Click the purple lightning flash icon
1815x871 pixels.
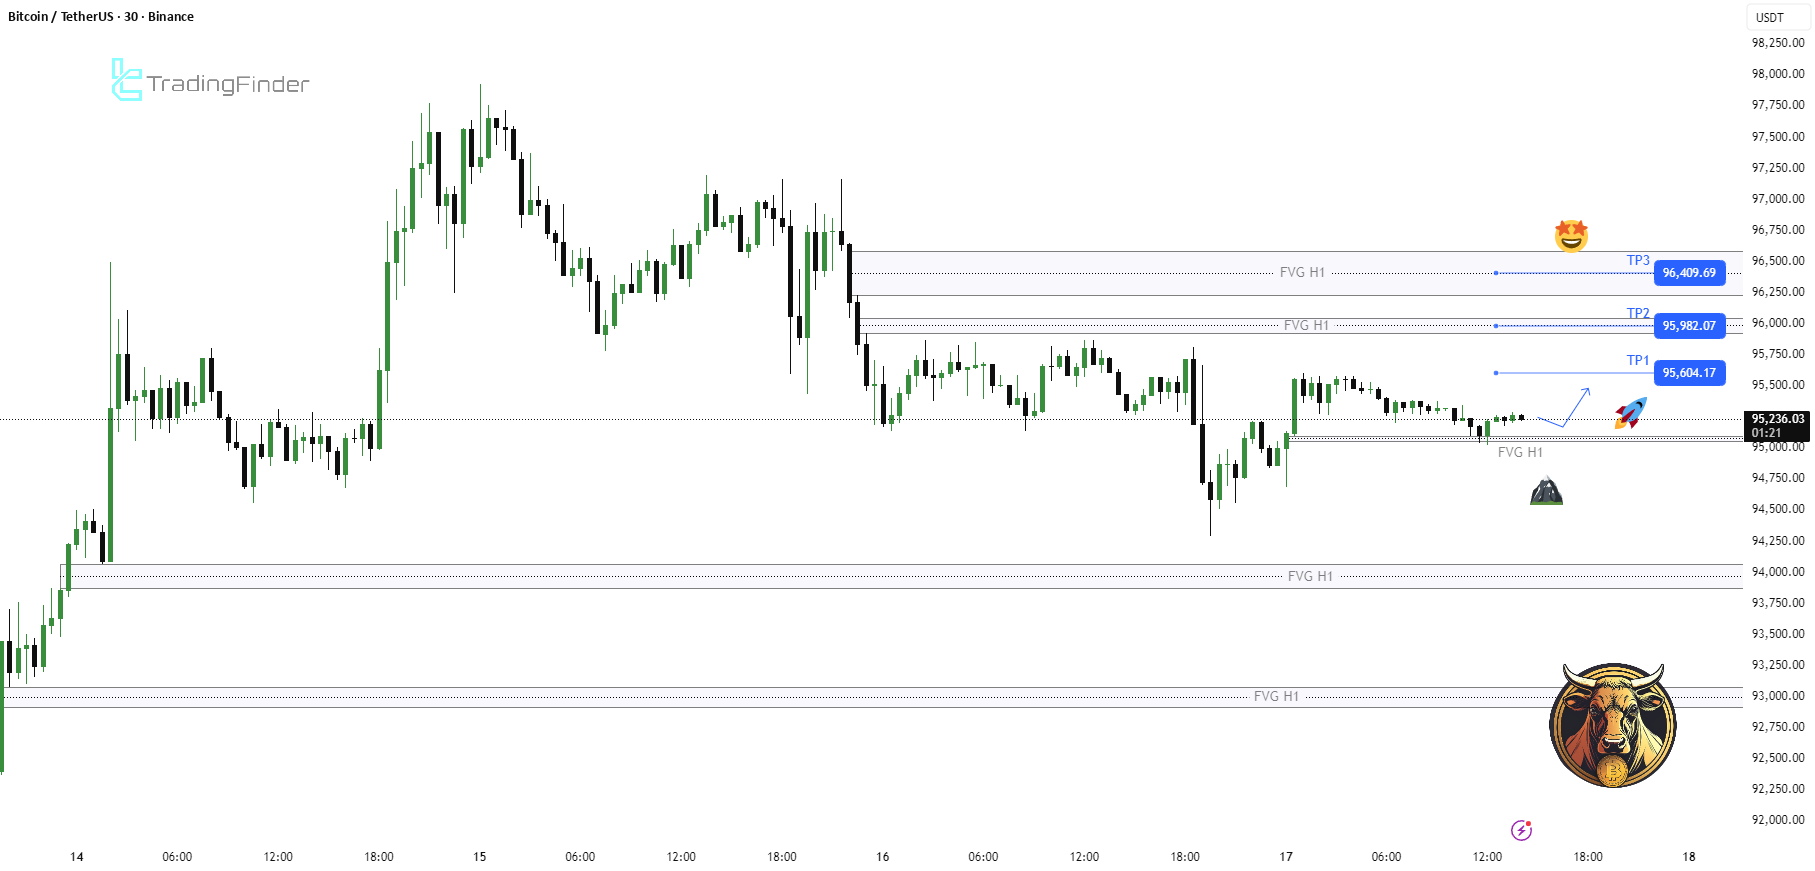click(1521, 830)
